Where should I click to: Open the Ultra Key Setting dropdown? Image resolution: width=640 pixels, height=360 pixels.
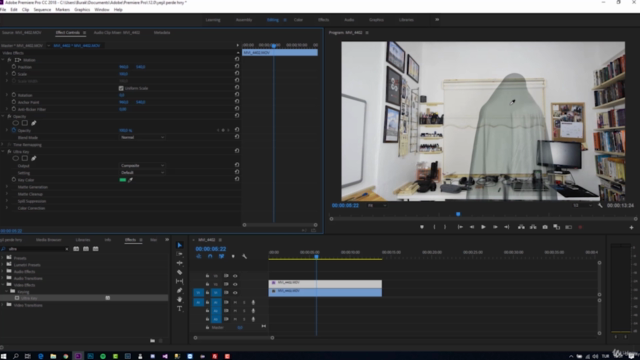click(x=142, y=173)
